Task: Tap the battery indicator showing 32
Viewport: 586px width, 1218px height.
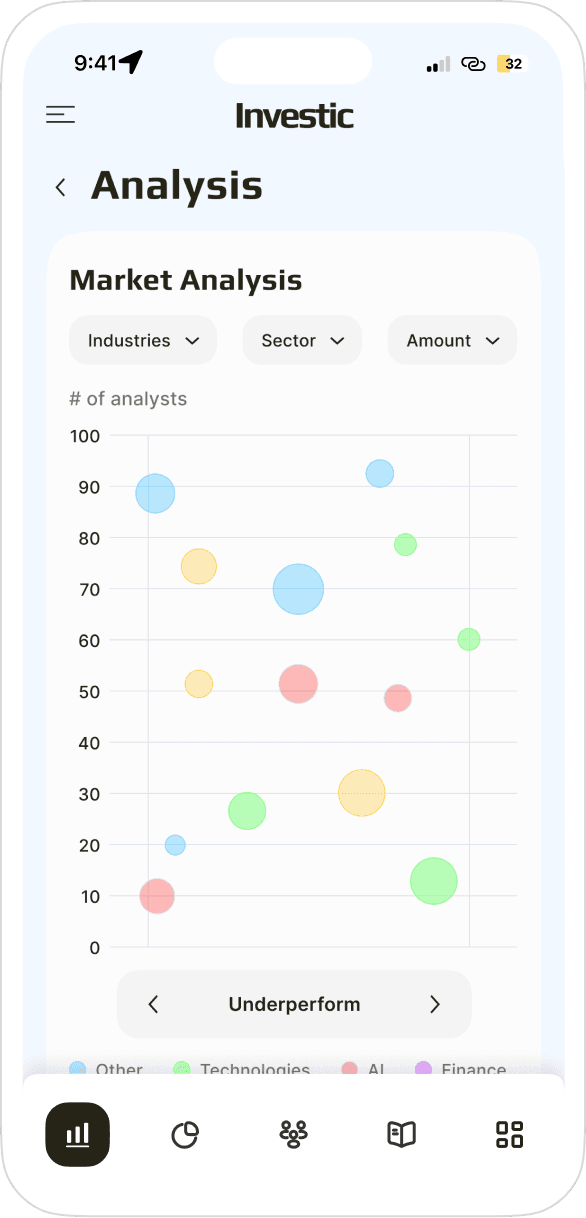Action: 510,63
